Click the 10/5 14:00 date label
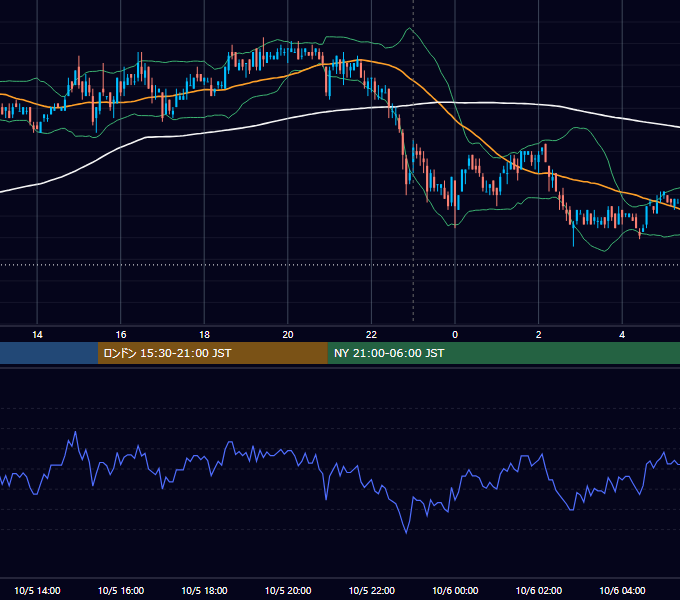The image size is (680, 600). (x=37, y=590)
